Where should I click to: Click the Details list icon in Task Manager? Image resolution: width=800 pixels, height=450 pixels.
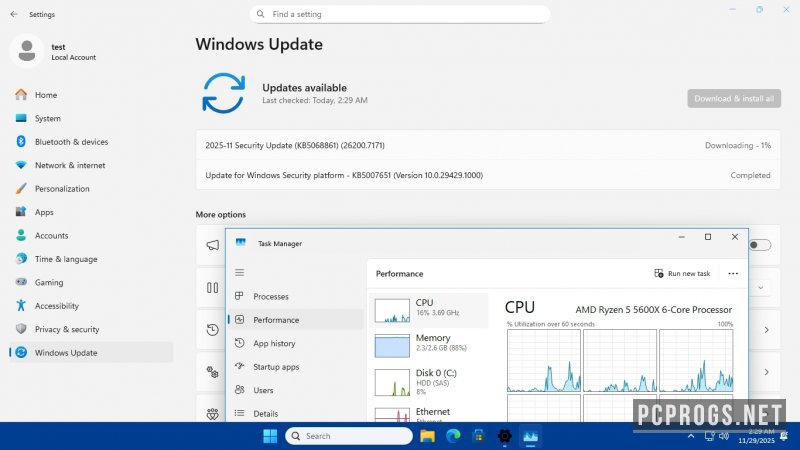239,413
